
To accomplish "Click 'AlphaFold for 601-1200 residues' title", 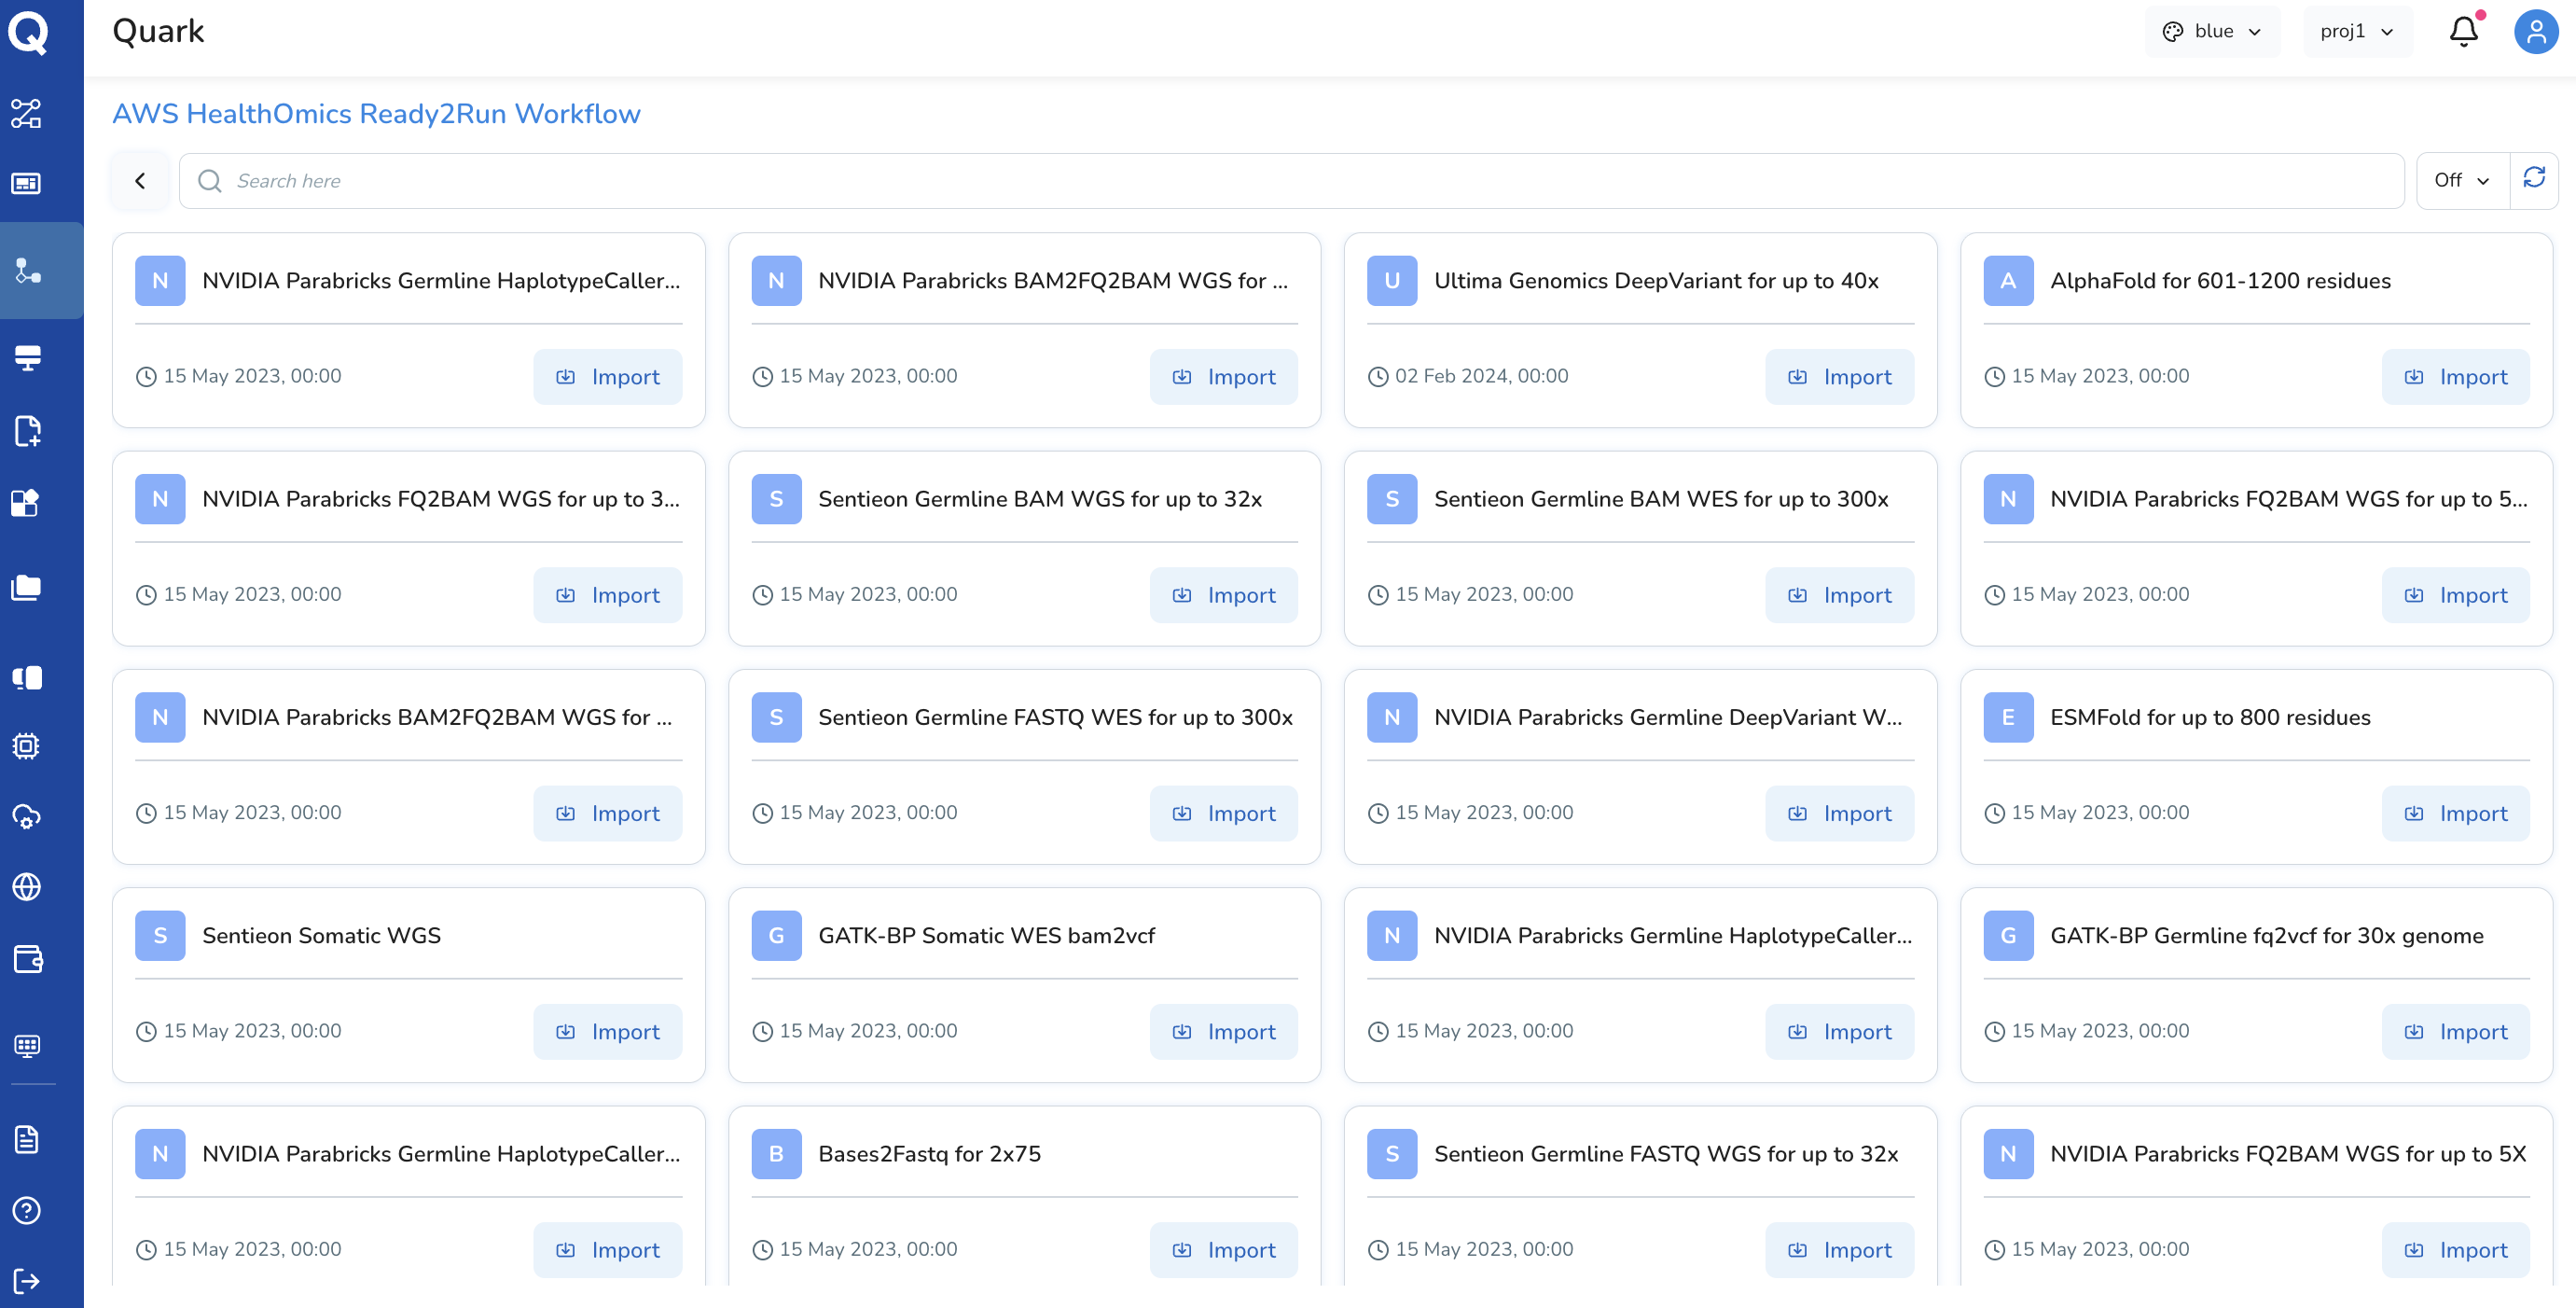I will pos(2220,281).
